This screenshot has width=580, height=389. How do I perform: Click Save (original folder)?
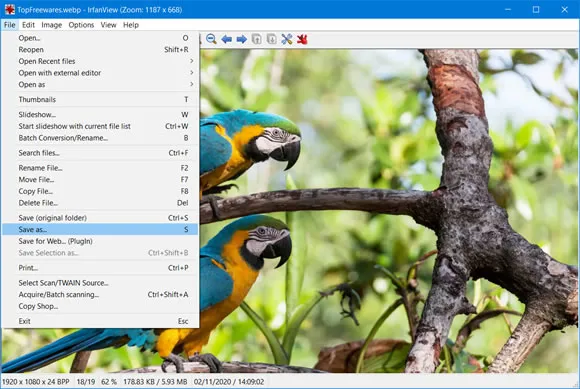(100, 218)
